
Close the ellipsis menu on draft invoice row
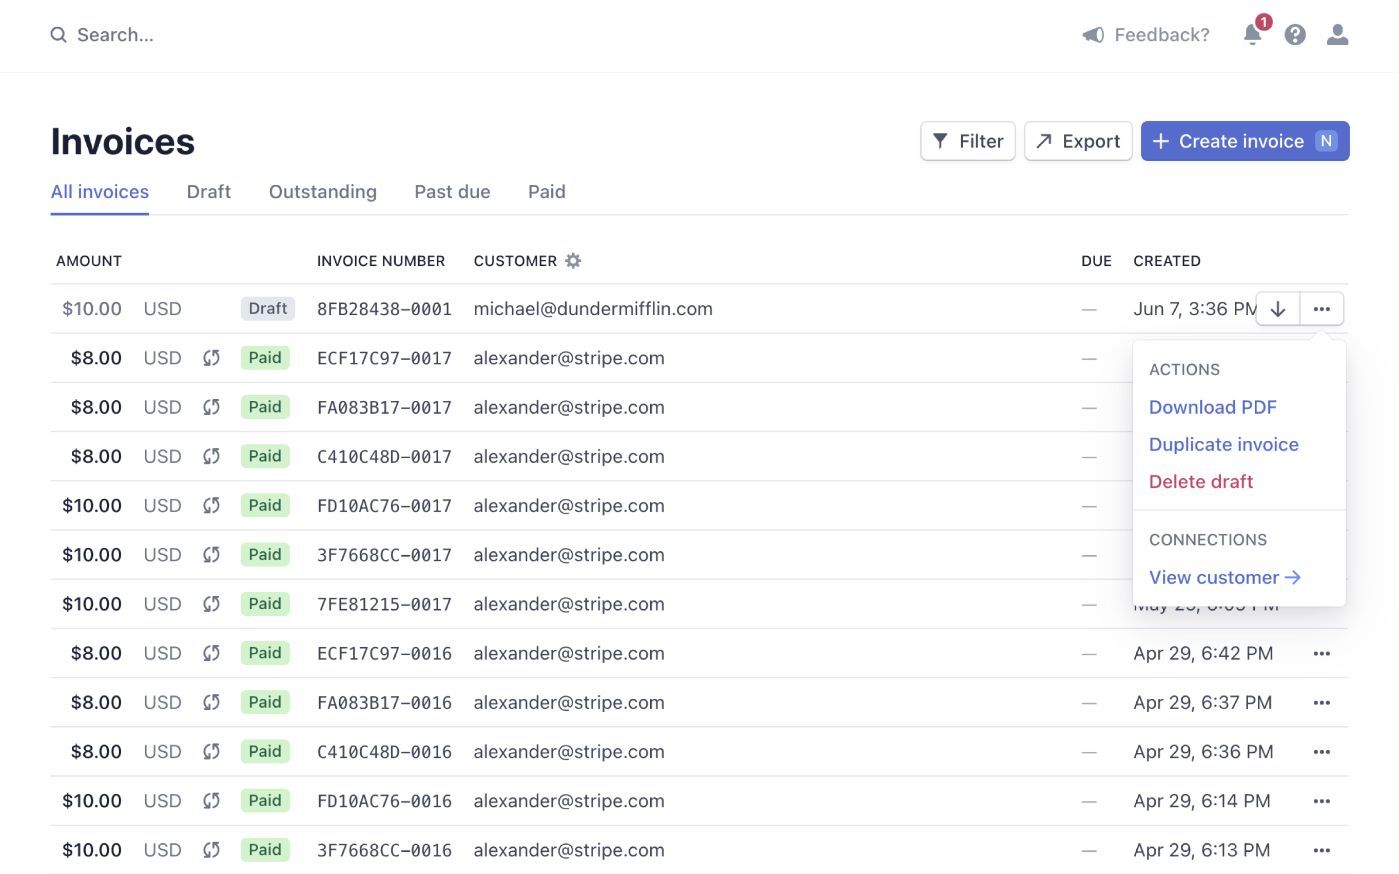(1321, 309)
